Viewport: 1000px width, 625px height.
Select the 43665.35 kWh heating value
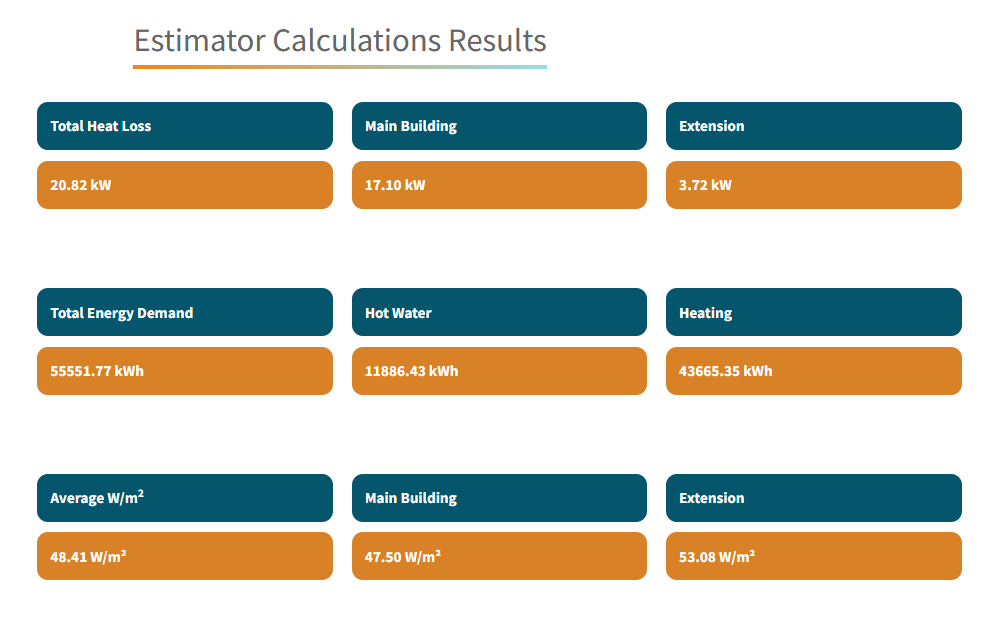(813, 371)
